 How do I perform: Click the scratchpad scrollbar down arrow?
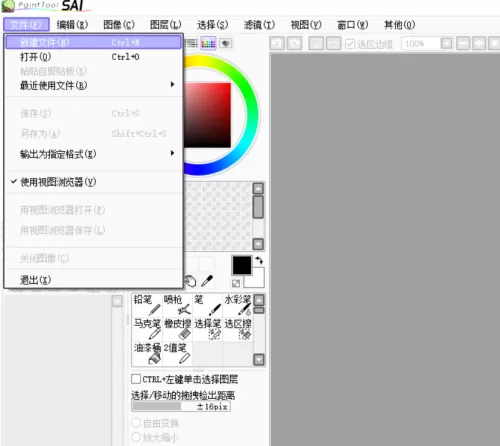[258, 244]
